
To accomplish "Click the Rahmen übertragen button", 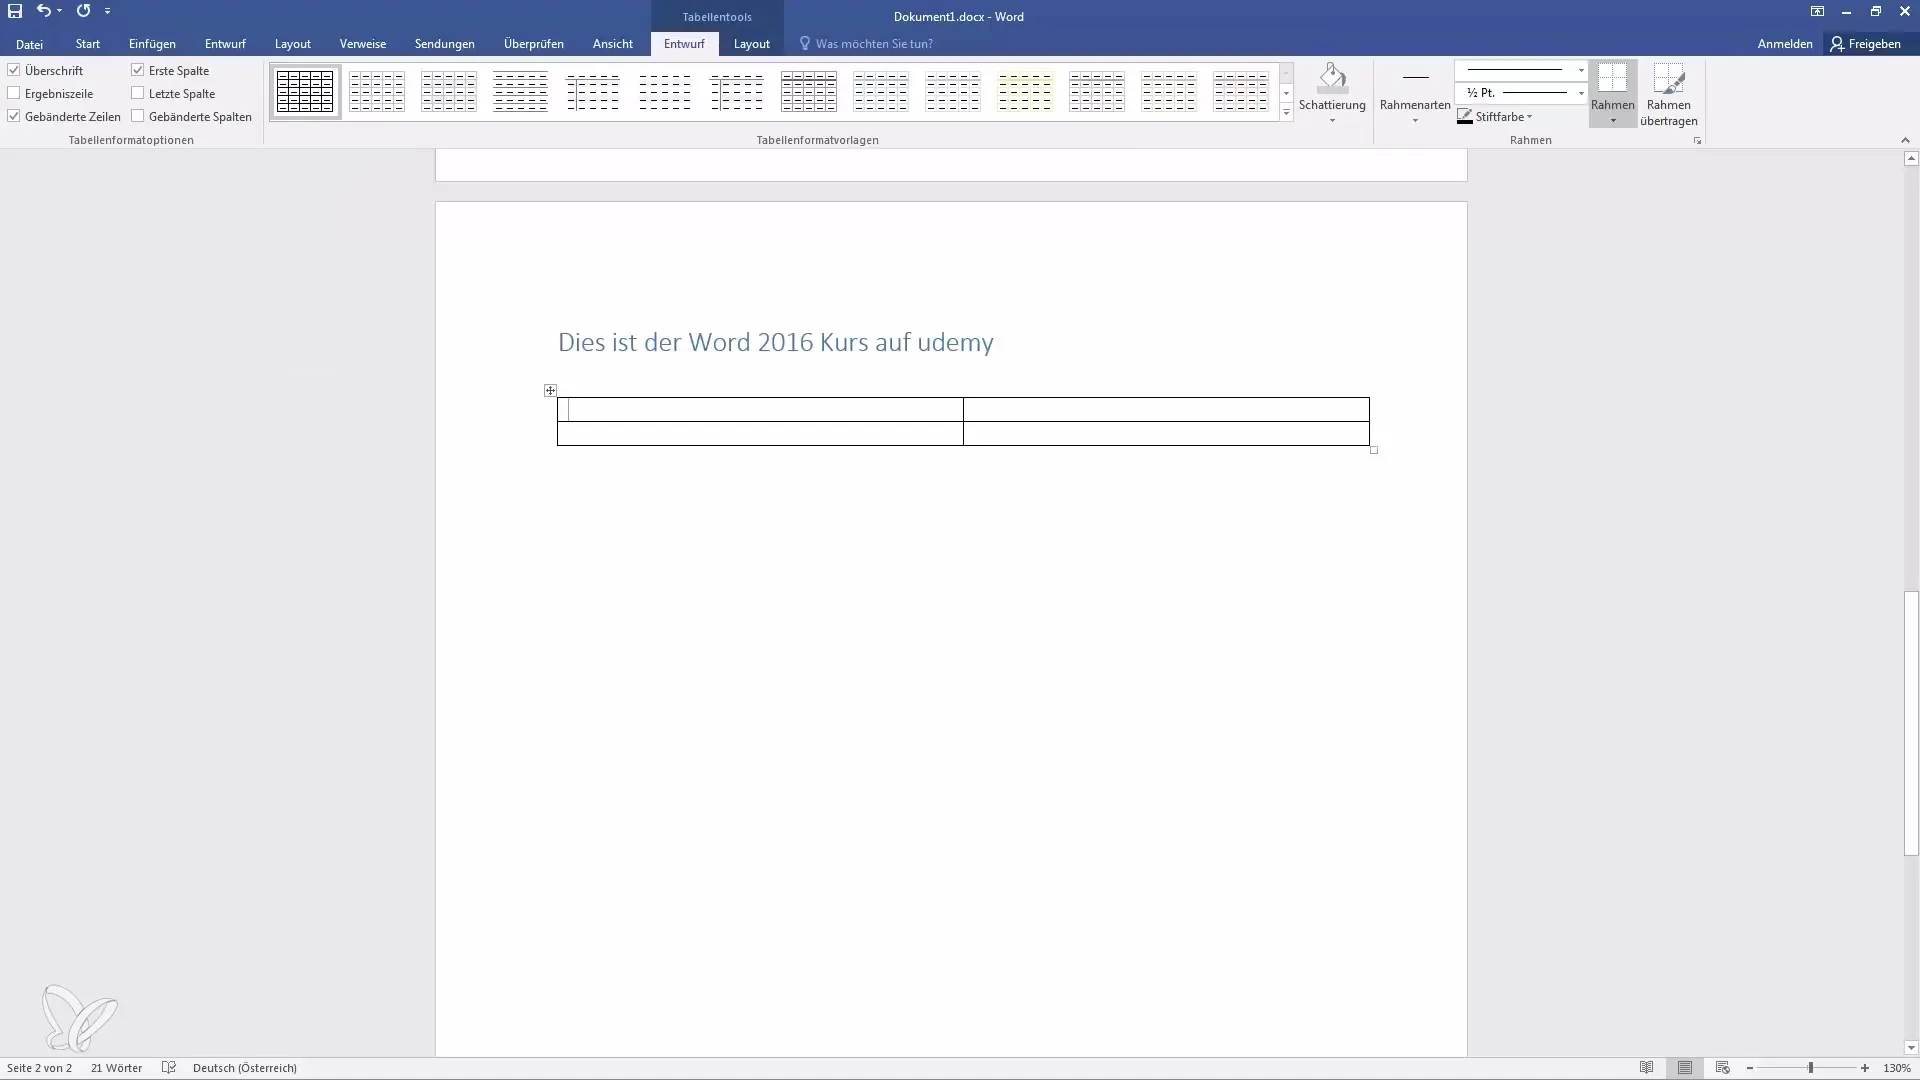I will click(1668, 90).
